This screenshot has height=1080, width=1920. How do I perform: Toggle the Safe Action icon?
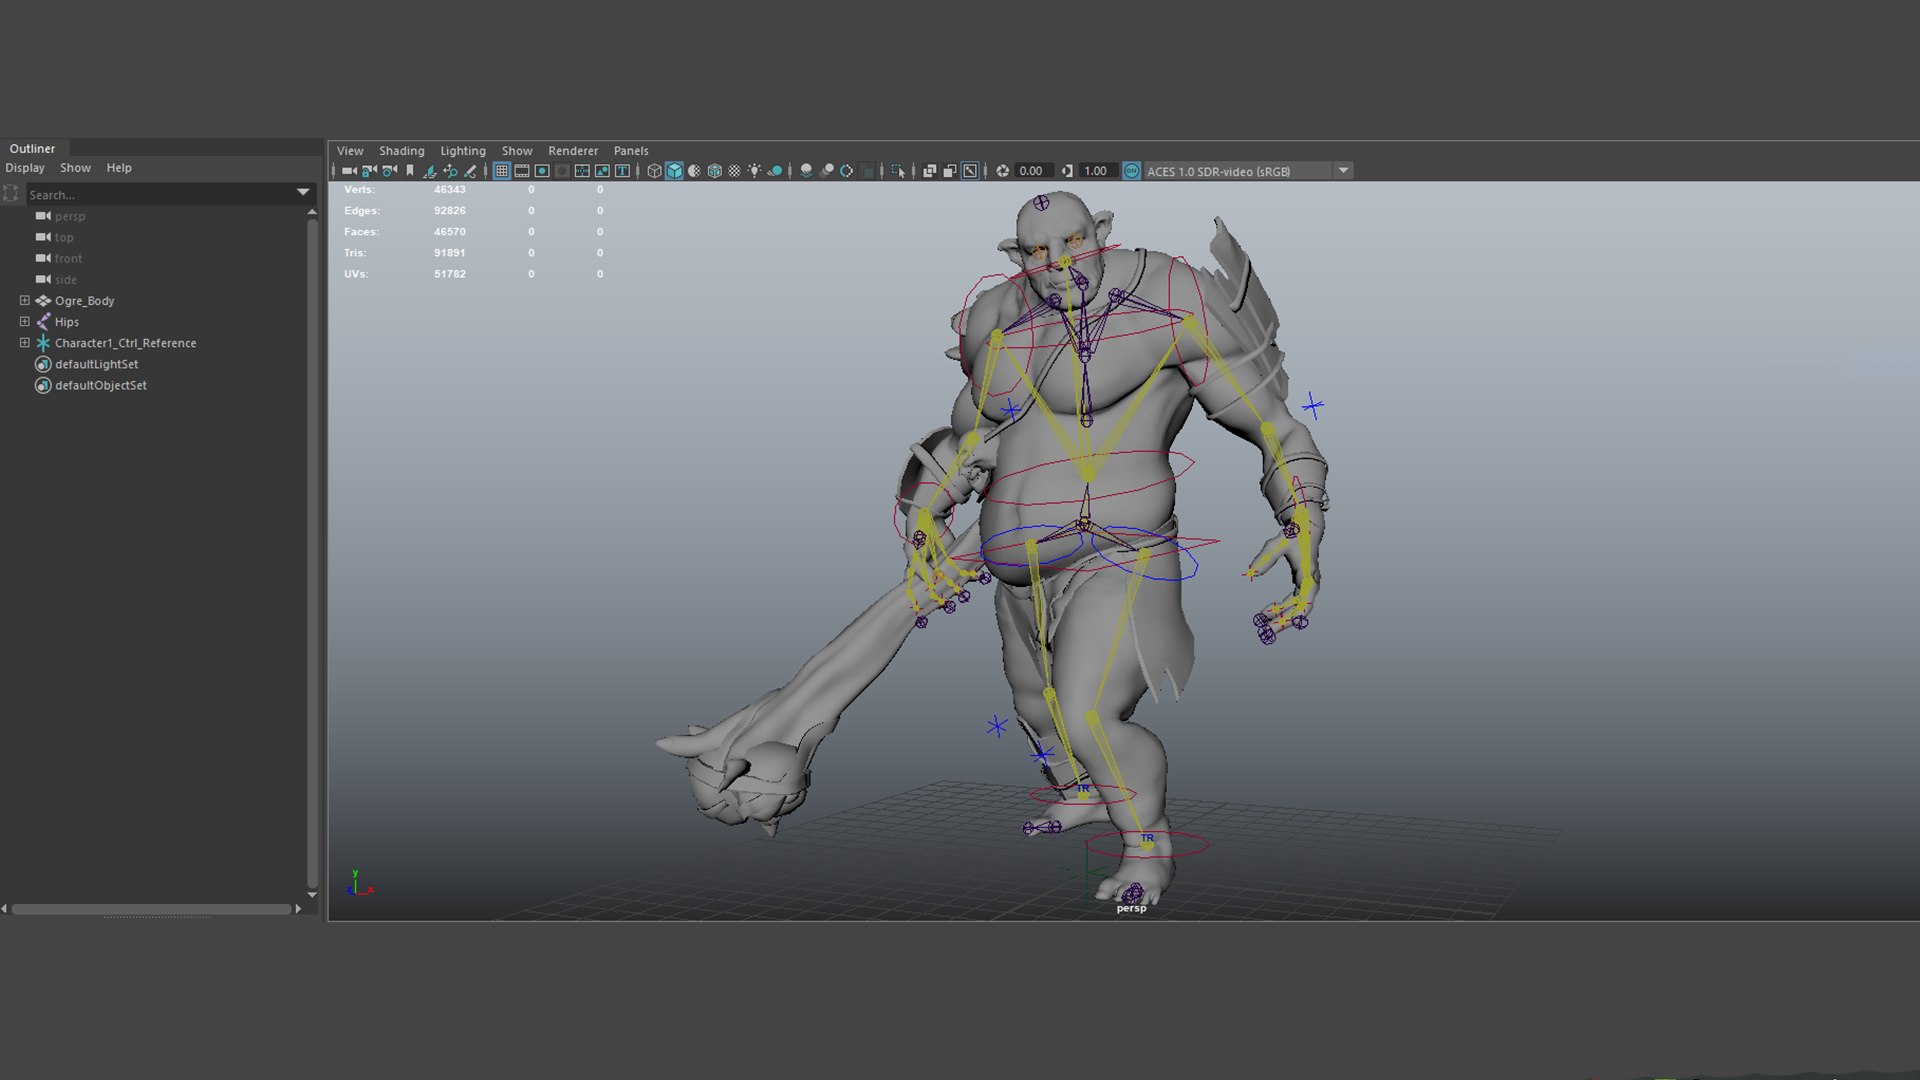[x=602, y=171]
